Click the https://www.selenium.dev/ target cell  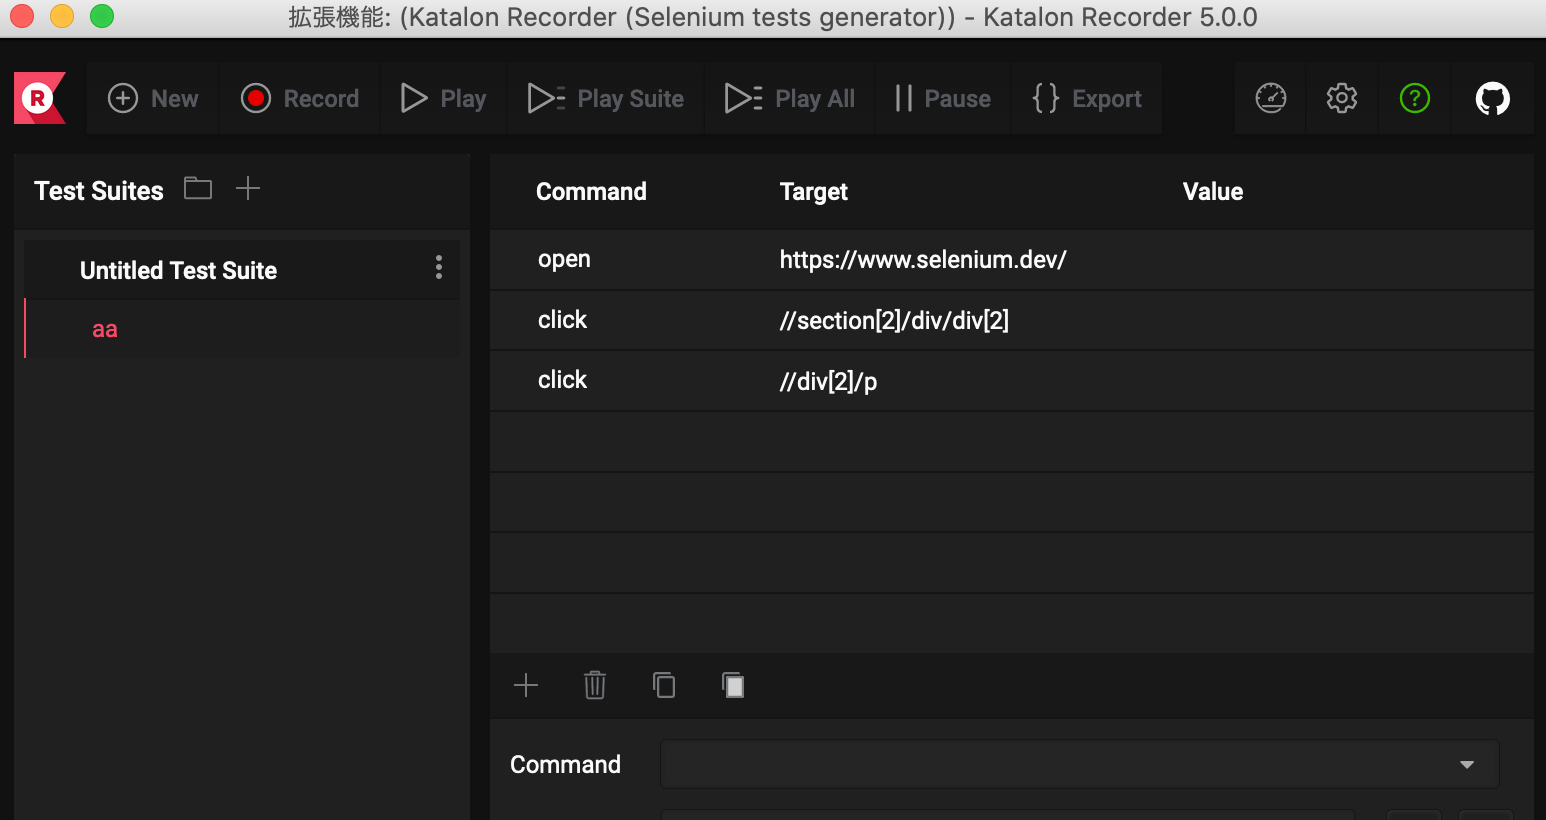(x=923, y=260)
